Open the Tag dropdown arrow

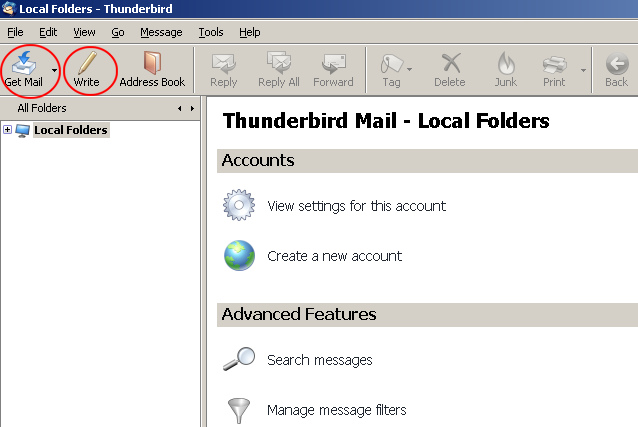pyautogui.click(x=409, y=70)
